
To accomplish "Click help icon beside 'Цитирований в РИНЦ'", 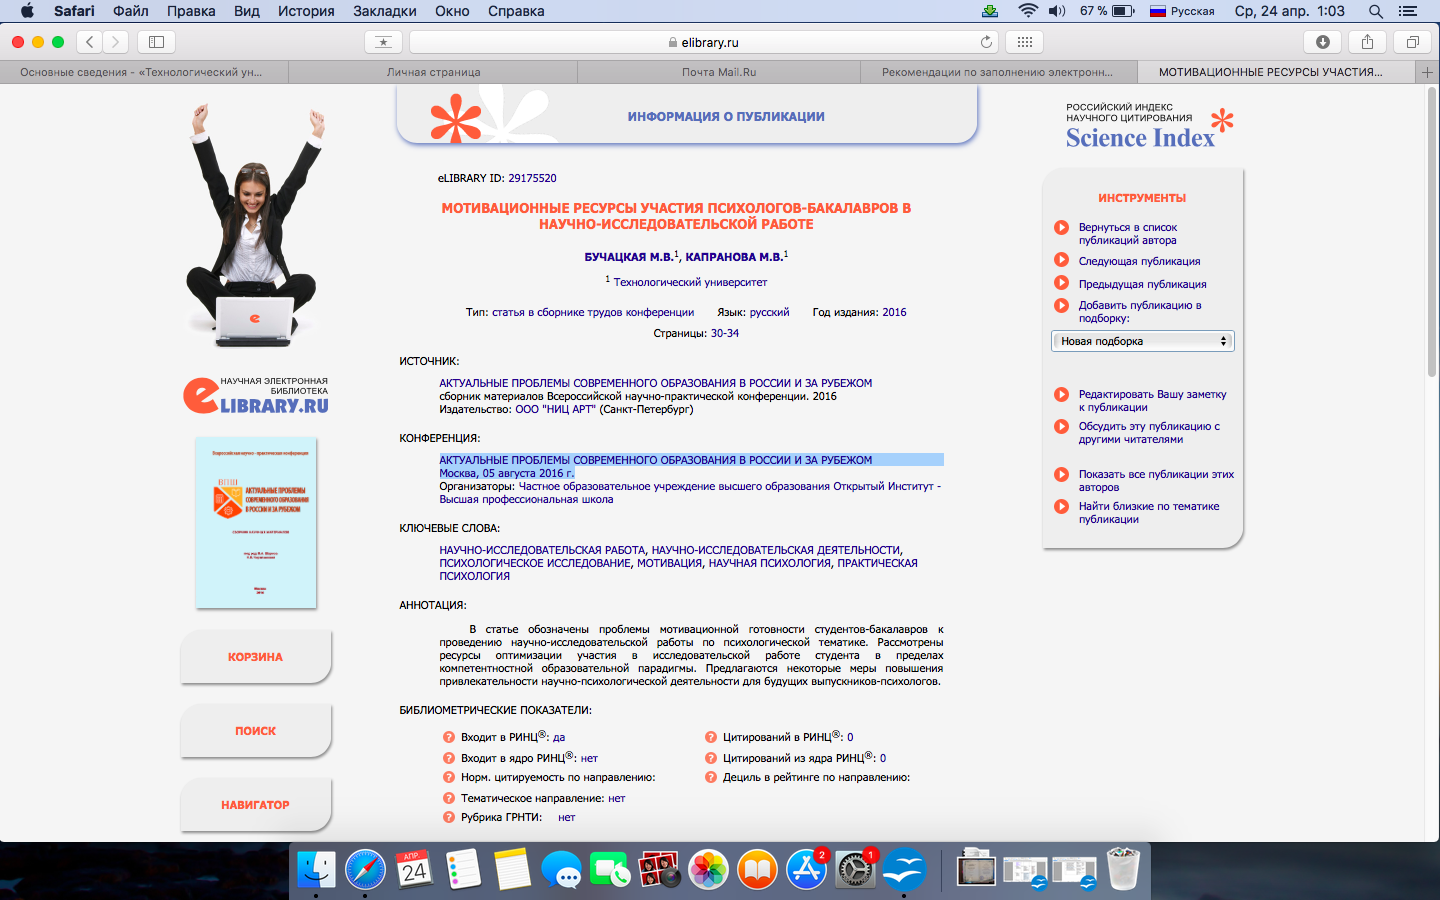I will point(711,737).
